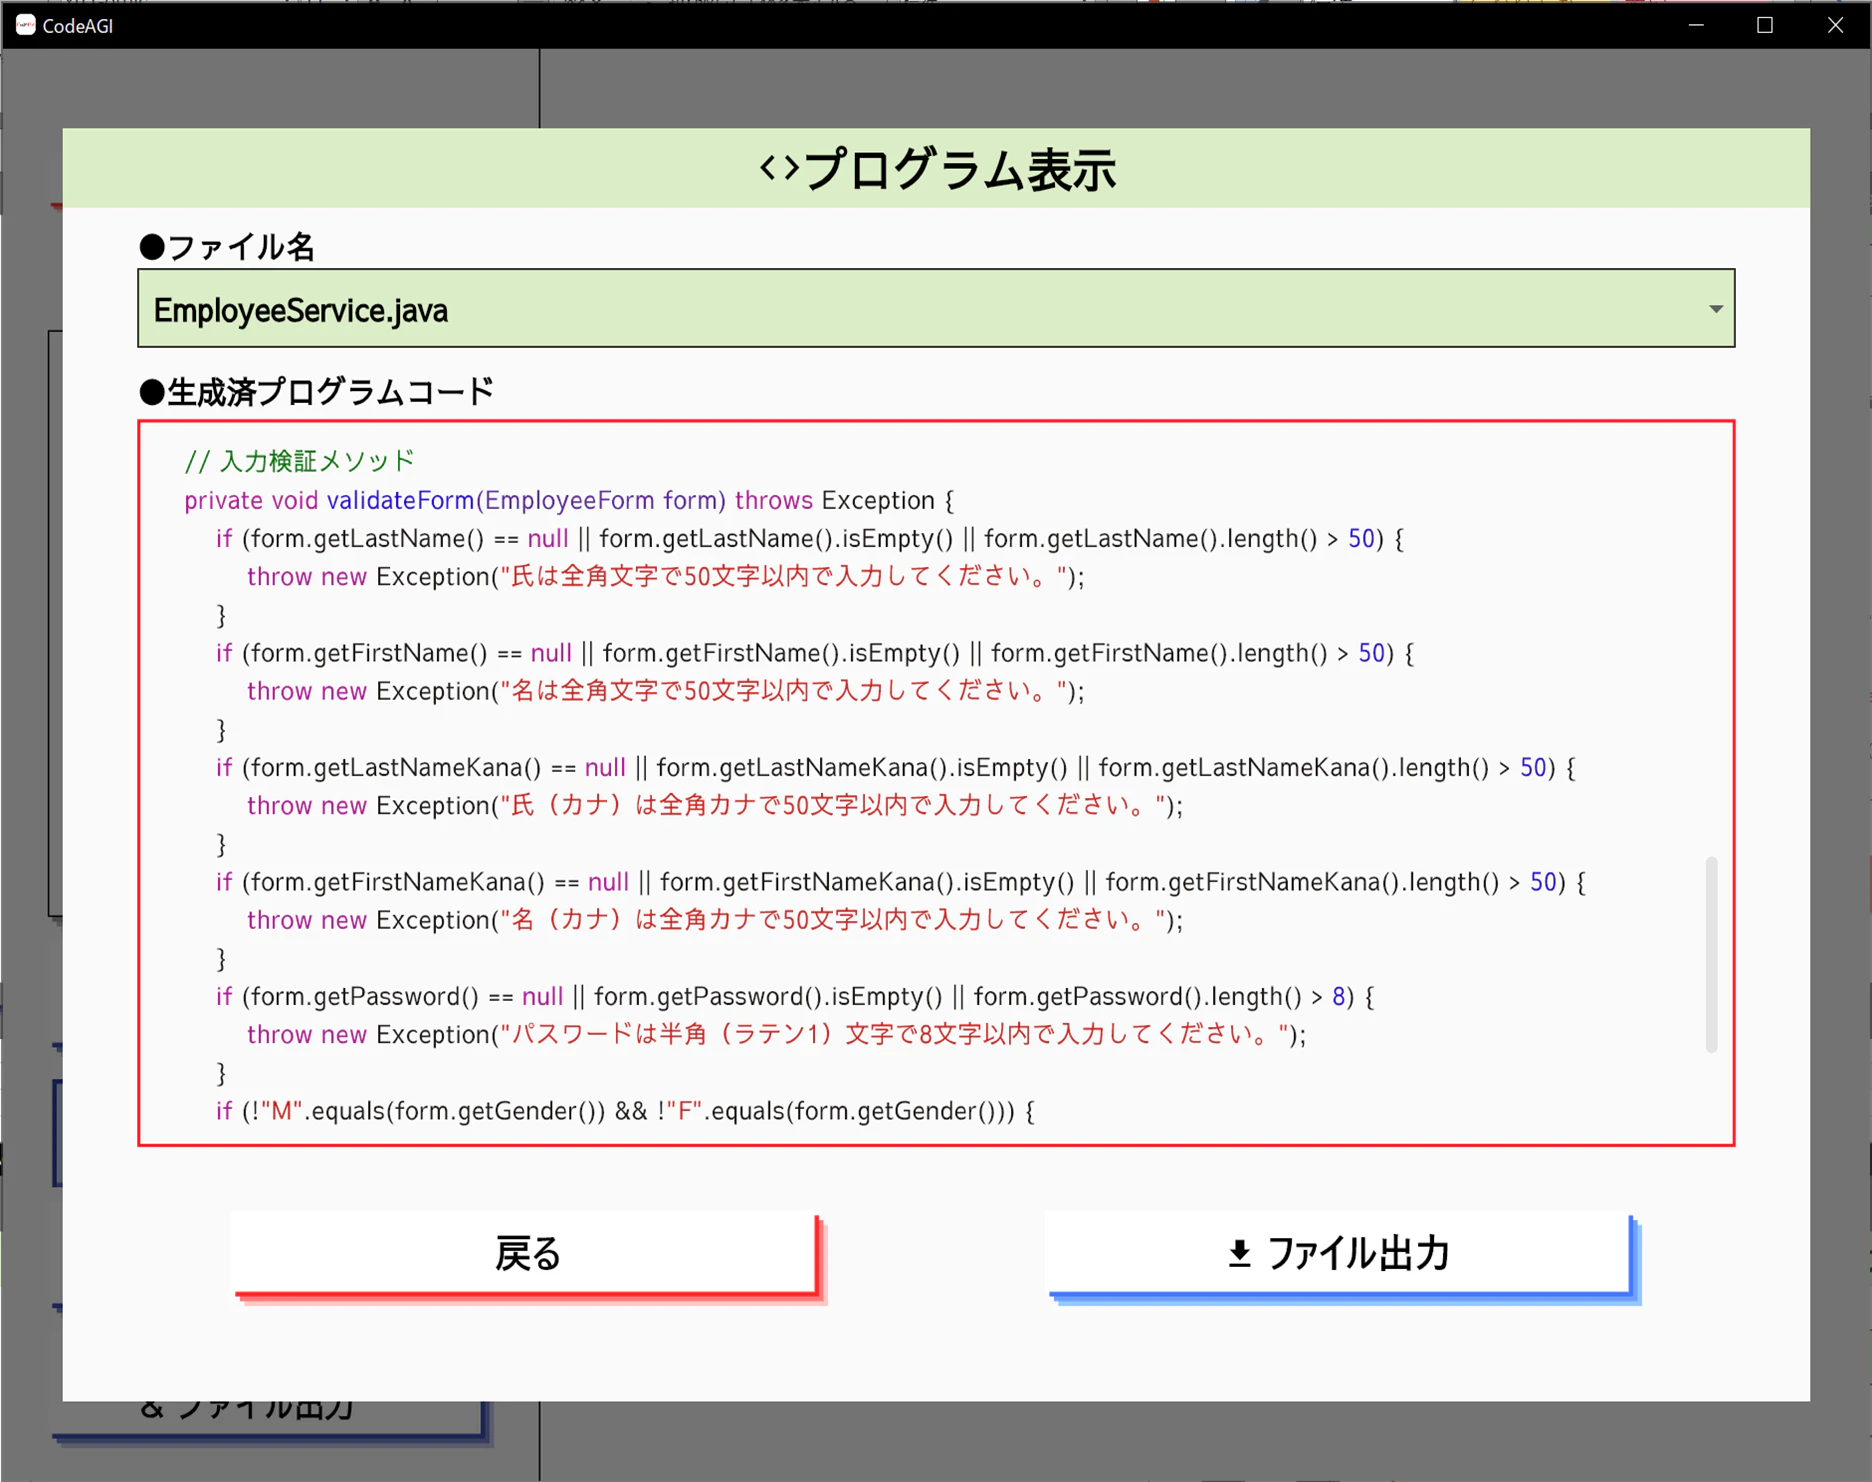Click the '名は全角文字で50文字以内' exception line
Screen dimensions: 1872x1482
point(666,691)
